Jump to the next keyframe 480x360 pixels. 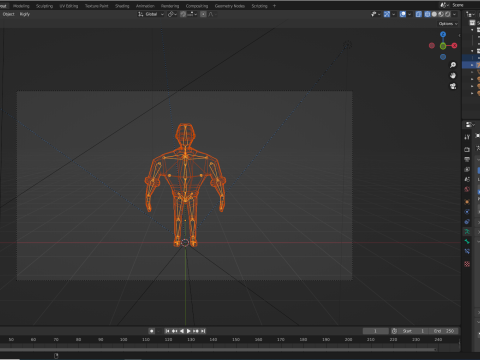tap(196, 331)
